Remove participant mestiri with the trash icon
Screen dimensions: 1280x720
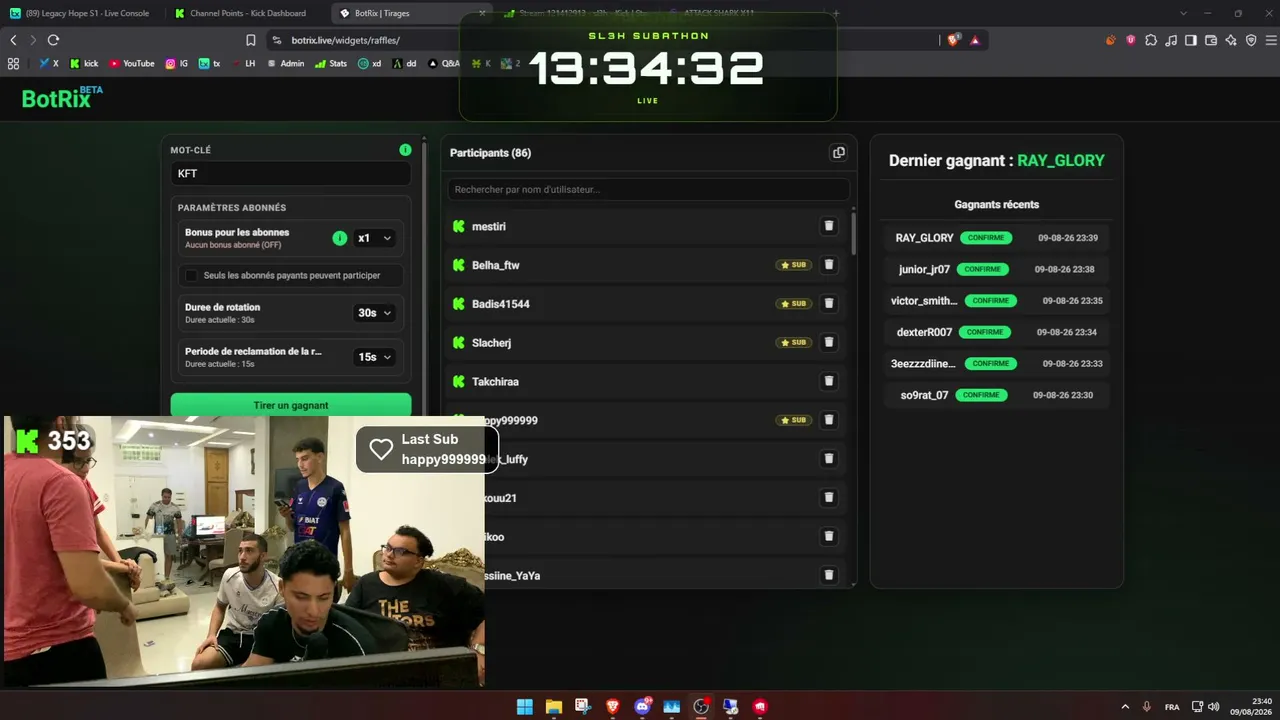tap(828, 226)
